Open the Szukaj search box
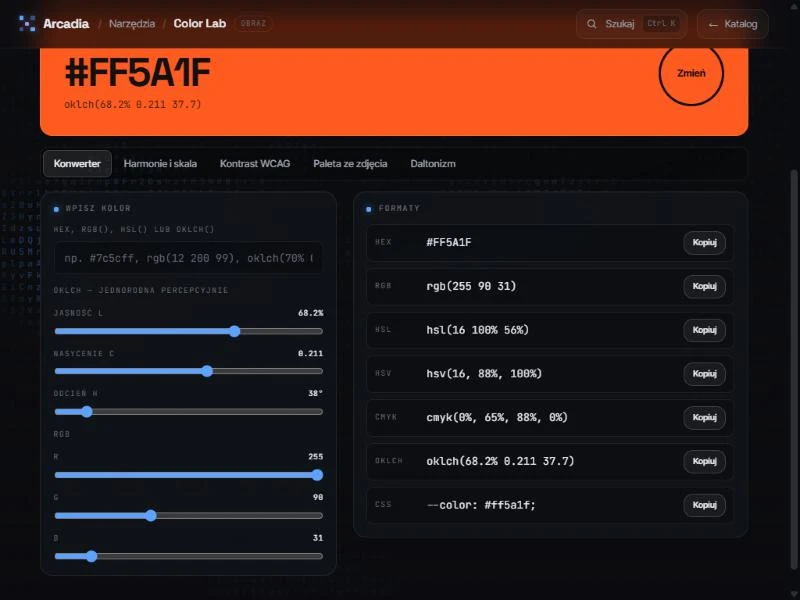The width and height of the screenshot is (800, 600). [632, 24]
